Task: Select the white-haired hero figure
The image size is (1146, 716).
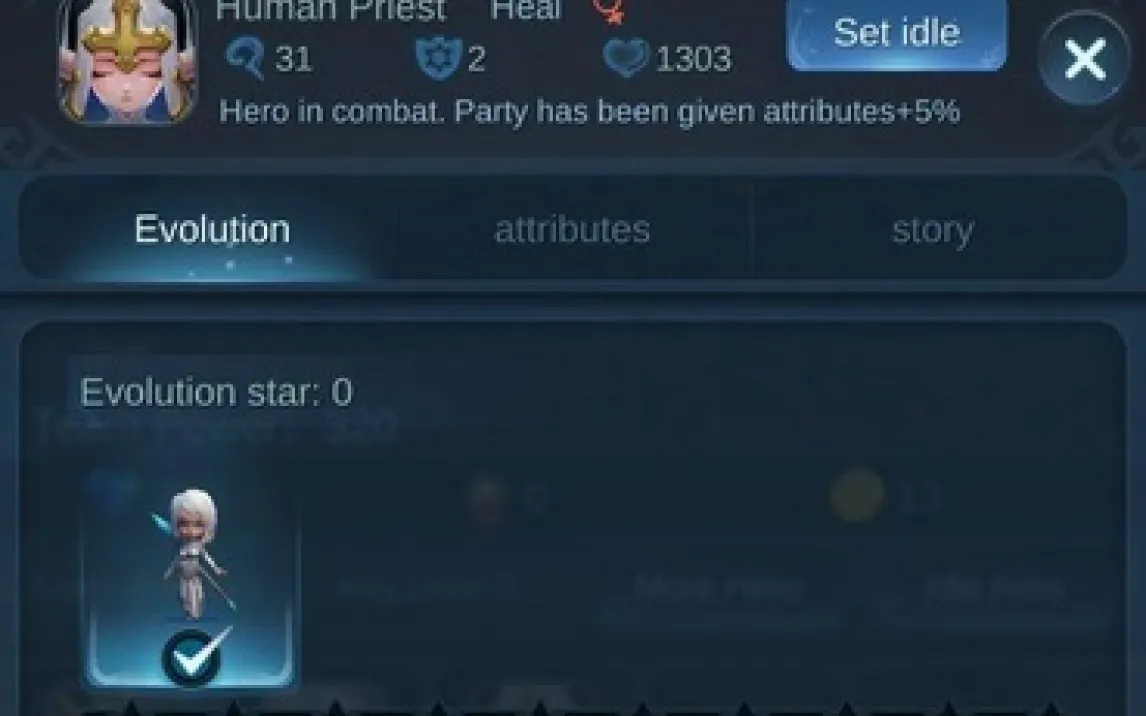Action: (x=192, y=553)
